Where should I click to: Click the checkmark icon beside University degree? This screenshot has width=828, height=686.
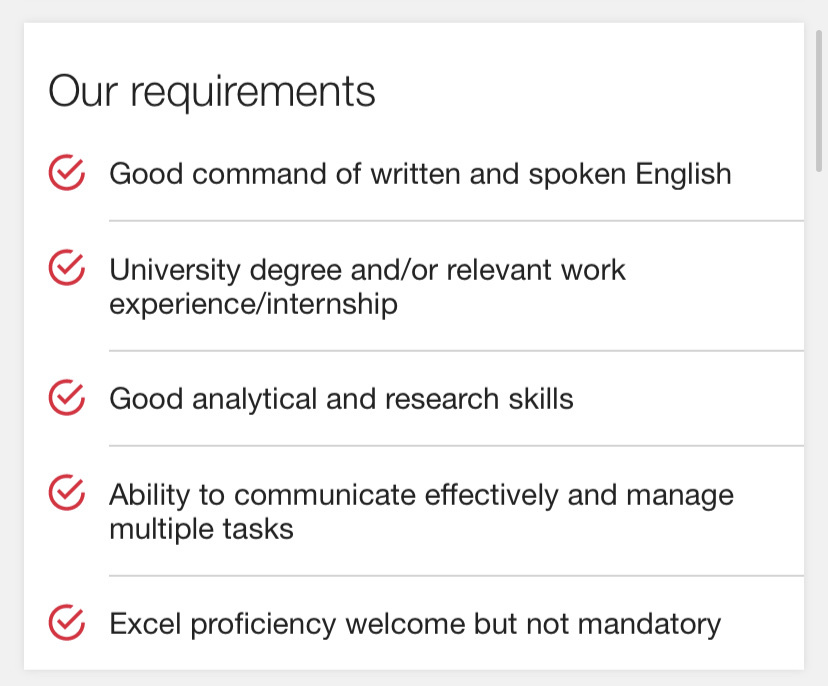[x=66, y=268]
